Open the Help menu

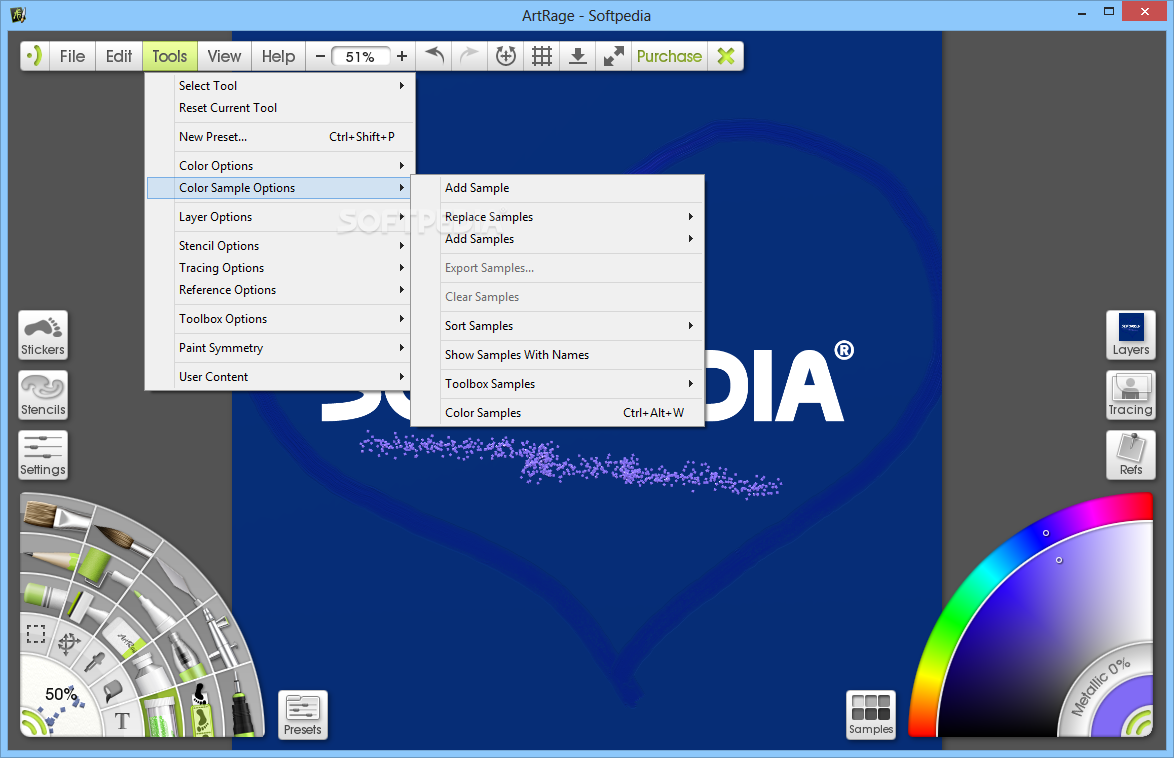279,56
